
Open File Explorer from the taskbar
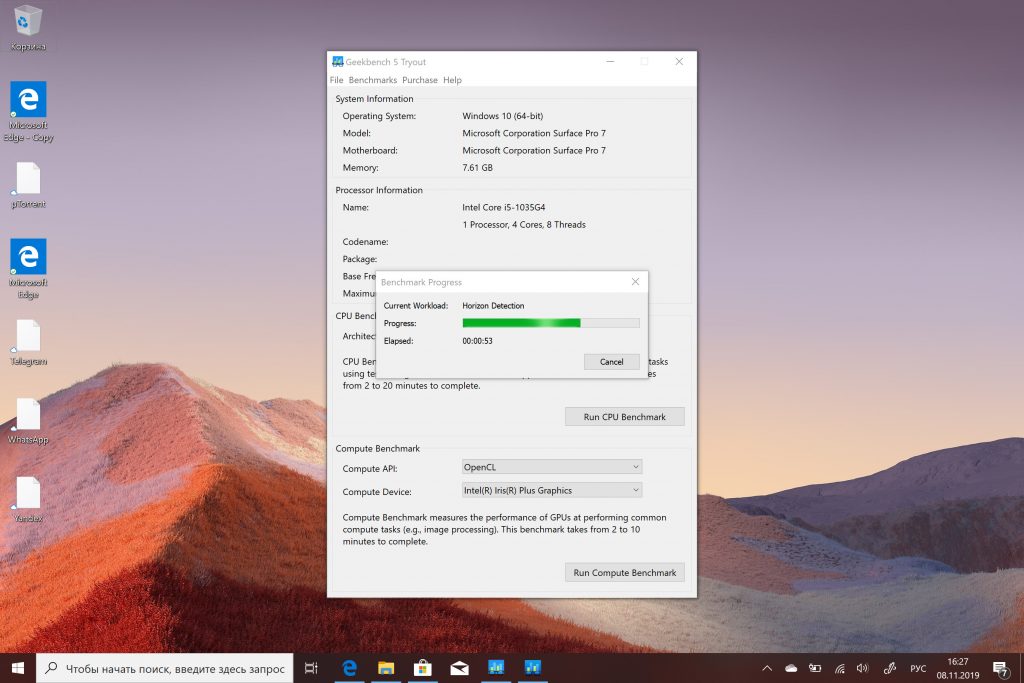pyautogui.click(x=386, y=667)
